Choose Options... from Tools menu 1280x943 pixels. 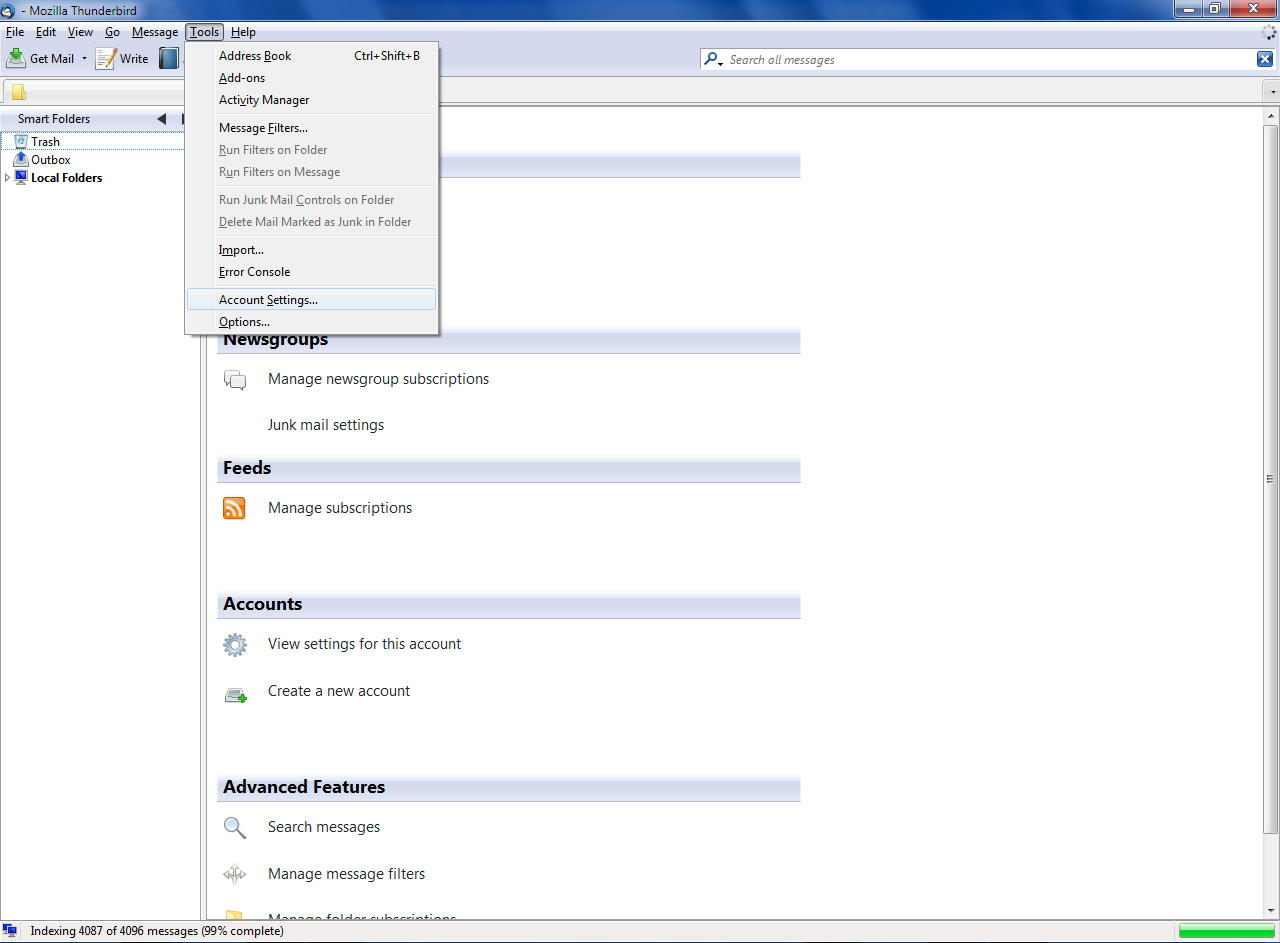point(312,322)
